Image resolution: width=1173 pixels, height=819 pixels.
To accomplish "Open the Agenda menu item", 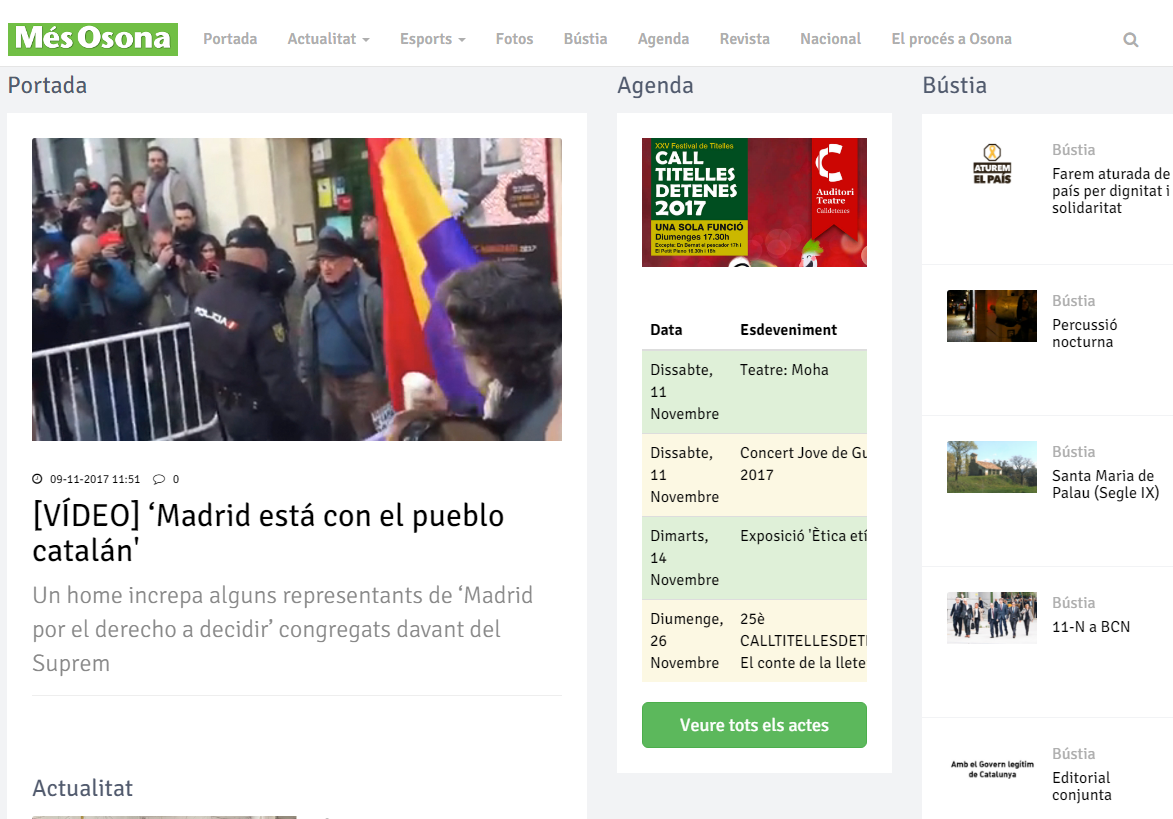I will click(663, 39).
